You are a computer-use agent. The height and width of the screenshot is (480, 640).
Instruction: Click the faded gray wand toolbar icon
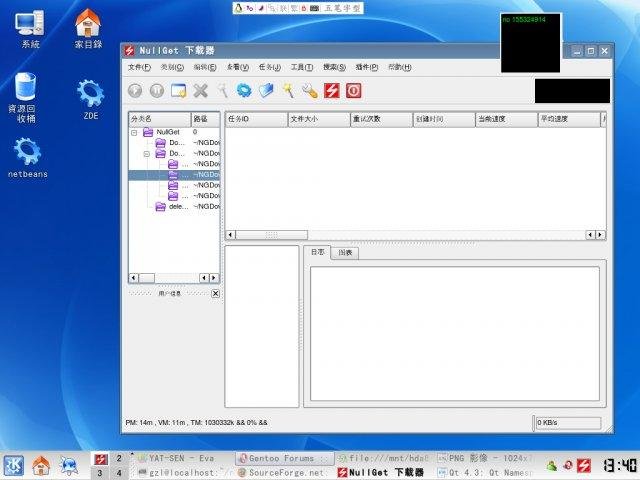[222, 91]
